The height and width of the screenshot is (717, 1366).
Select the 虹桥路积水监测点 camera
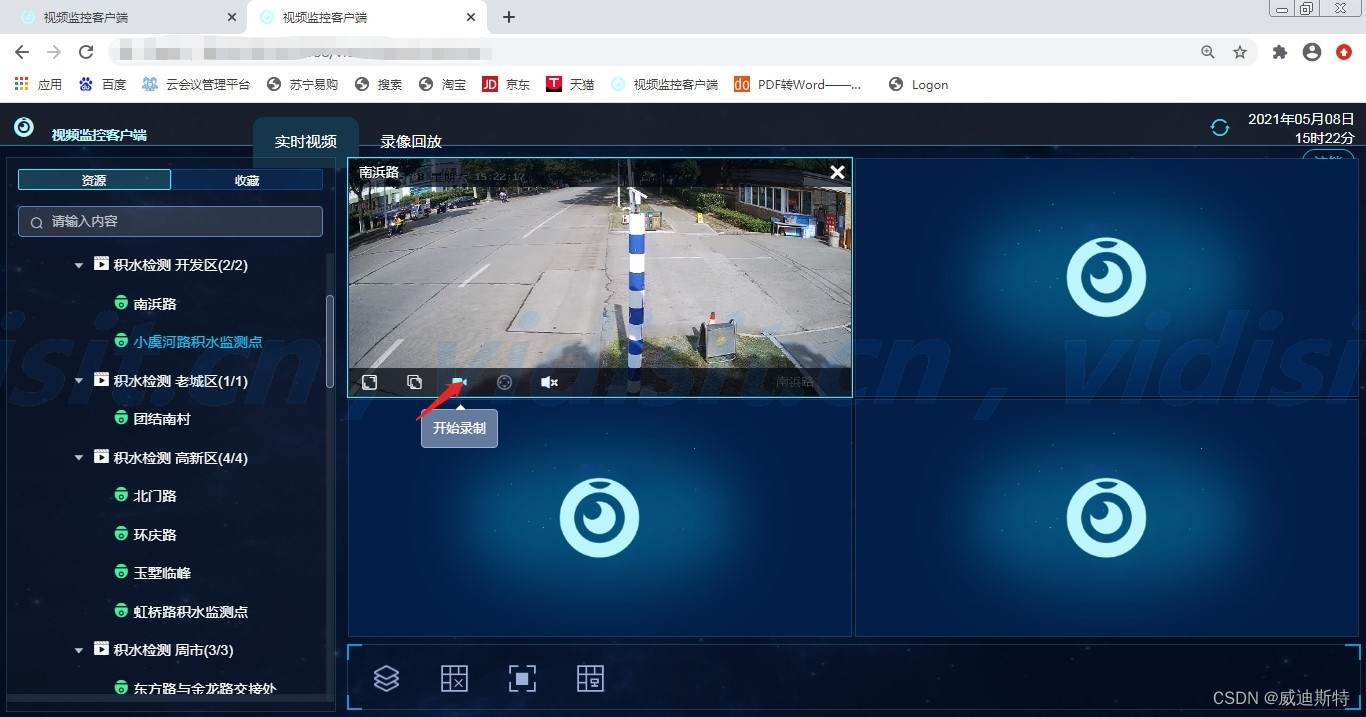191,611
